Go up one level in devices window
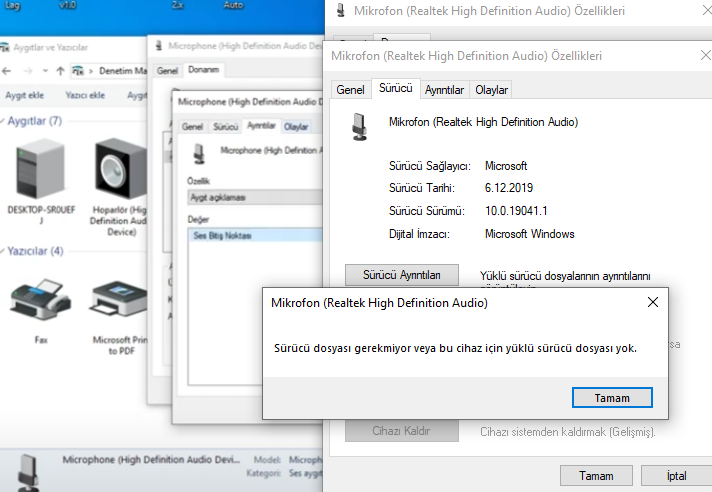This screenshot has height=492, width=712. pos(60,71)
